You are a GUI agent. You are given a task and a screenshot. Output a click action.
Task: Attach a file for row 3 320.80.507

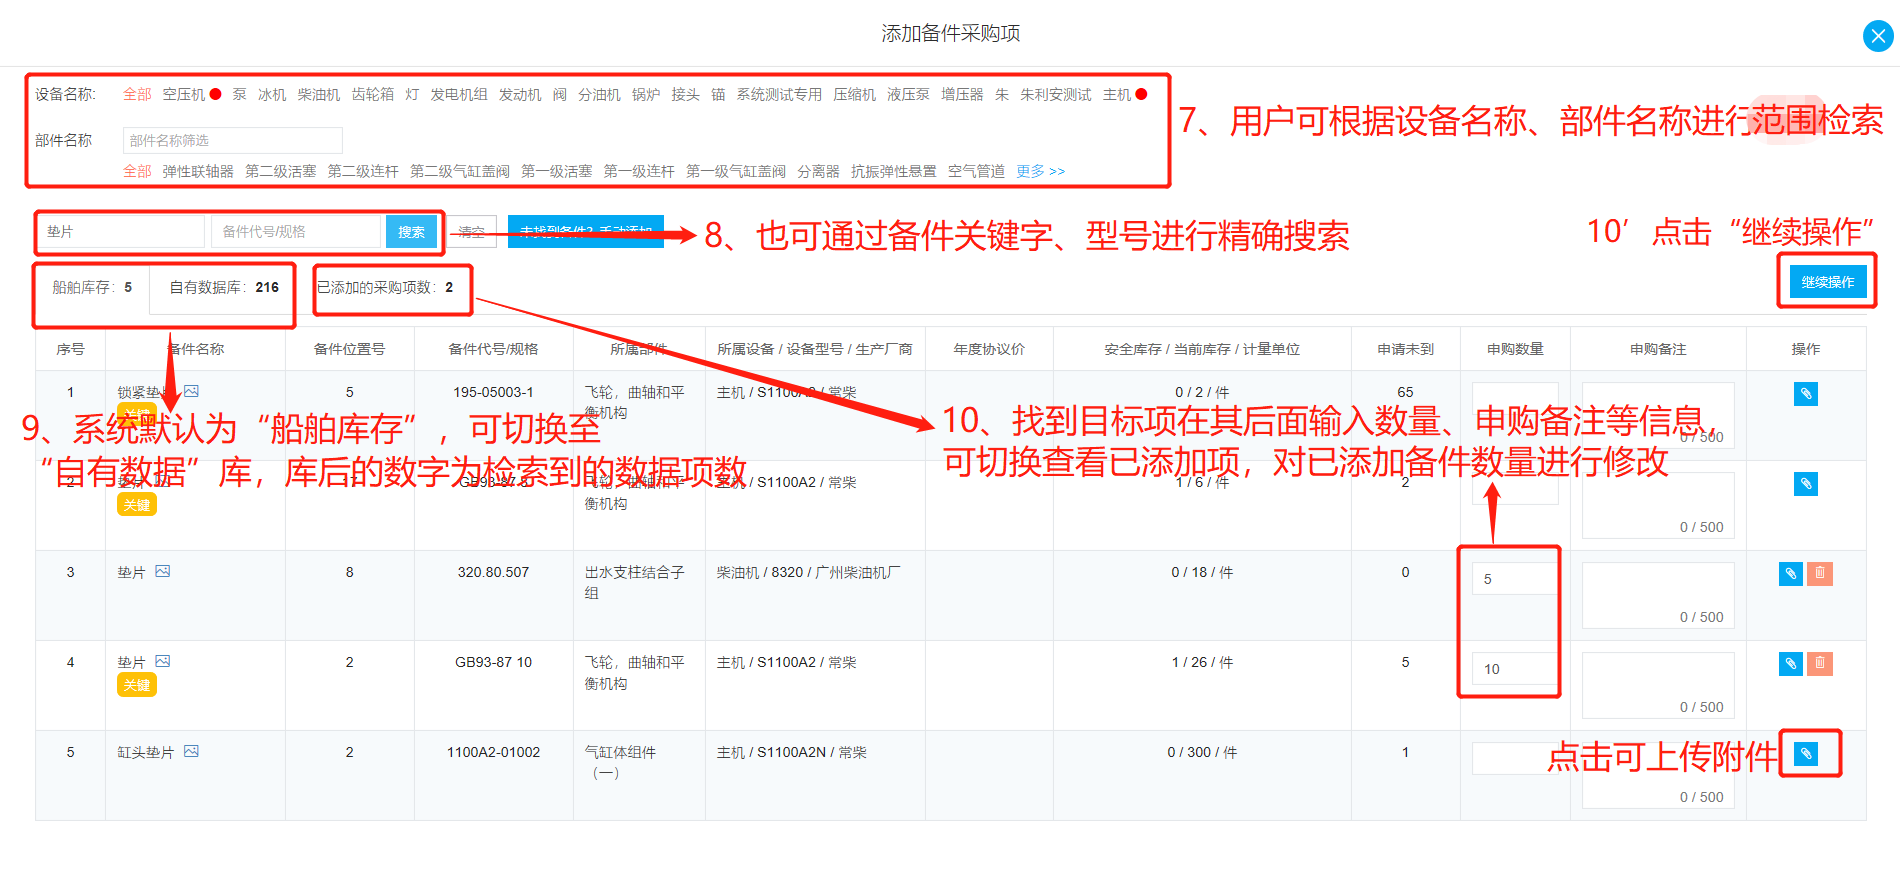click(x=1791, y=574)
